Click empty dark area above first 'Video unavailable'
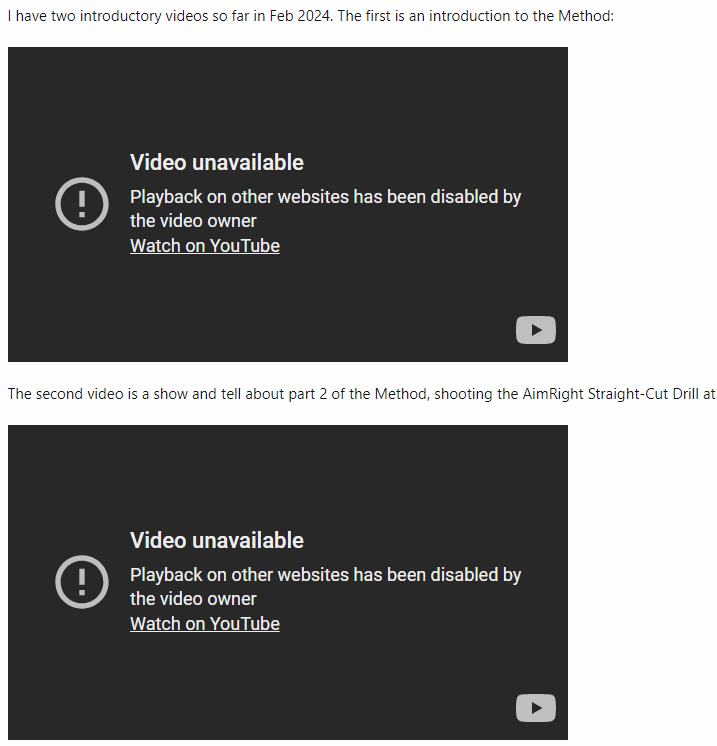This screenshot has height=746, width=717. 287,95
